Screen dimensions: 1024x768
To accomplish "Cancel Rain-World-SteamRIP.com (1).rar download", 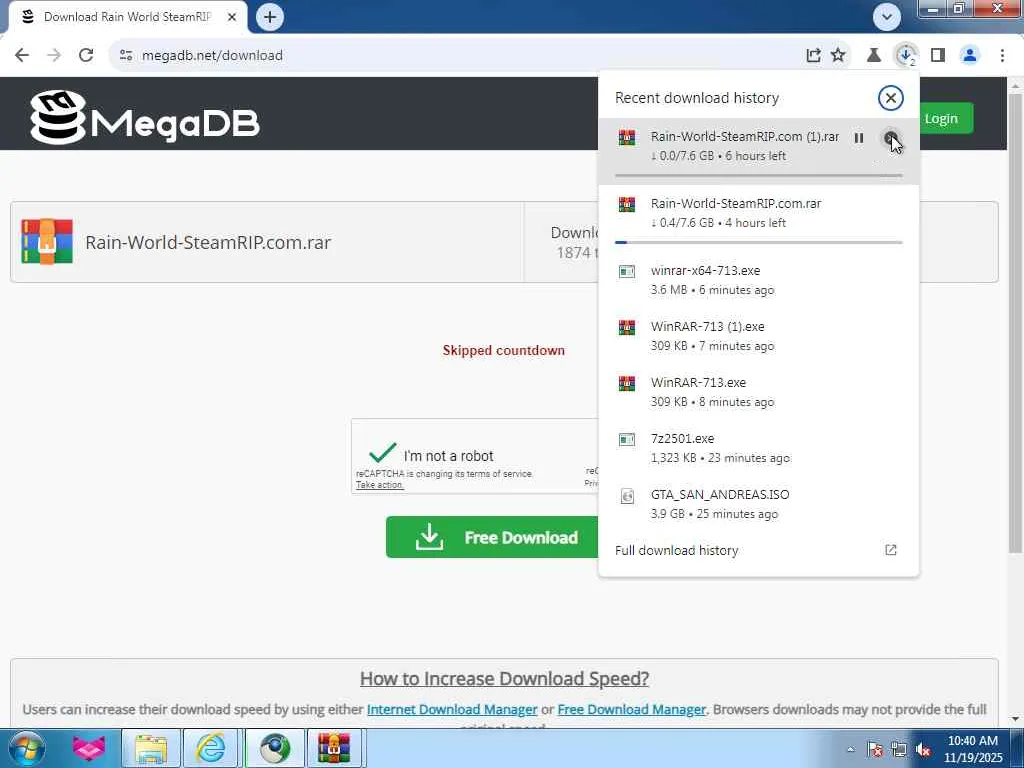I will pyautogui.click(x=890, y=138).
